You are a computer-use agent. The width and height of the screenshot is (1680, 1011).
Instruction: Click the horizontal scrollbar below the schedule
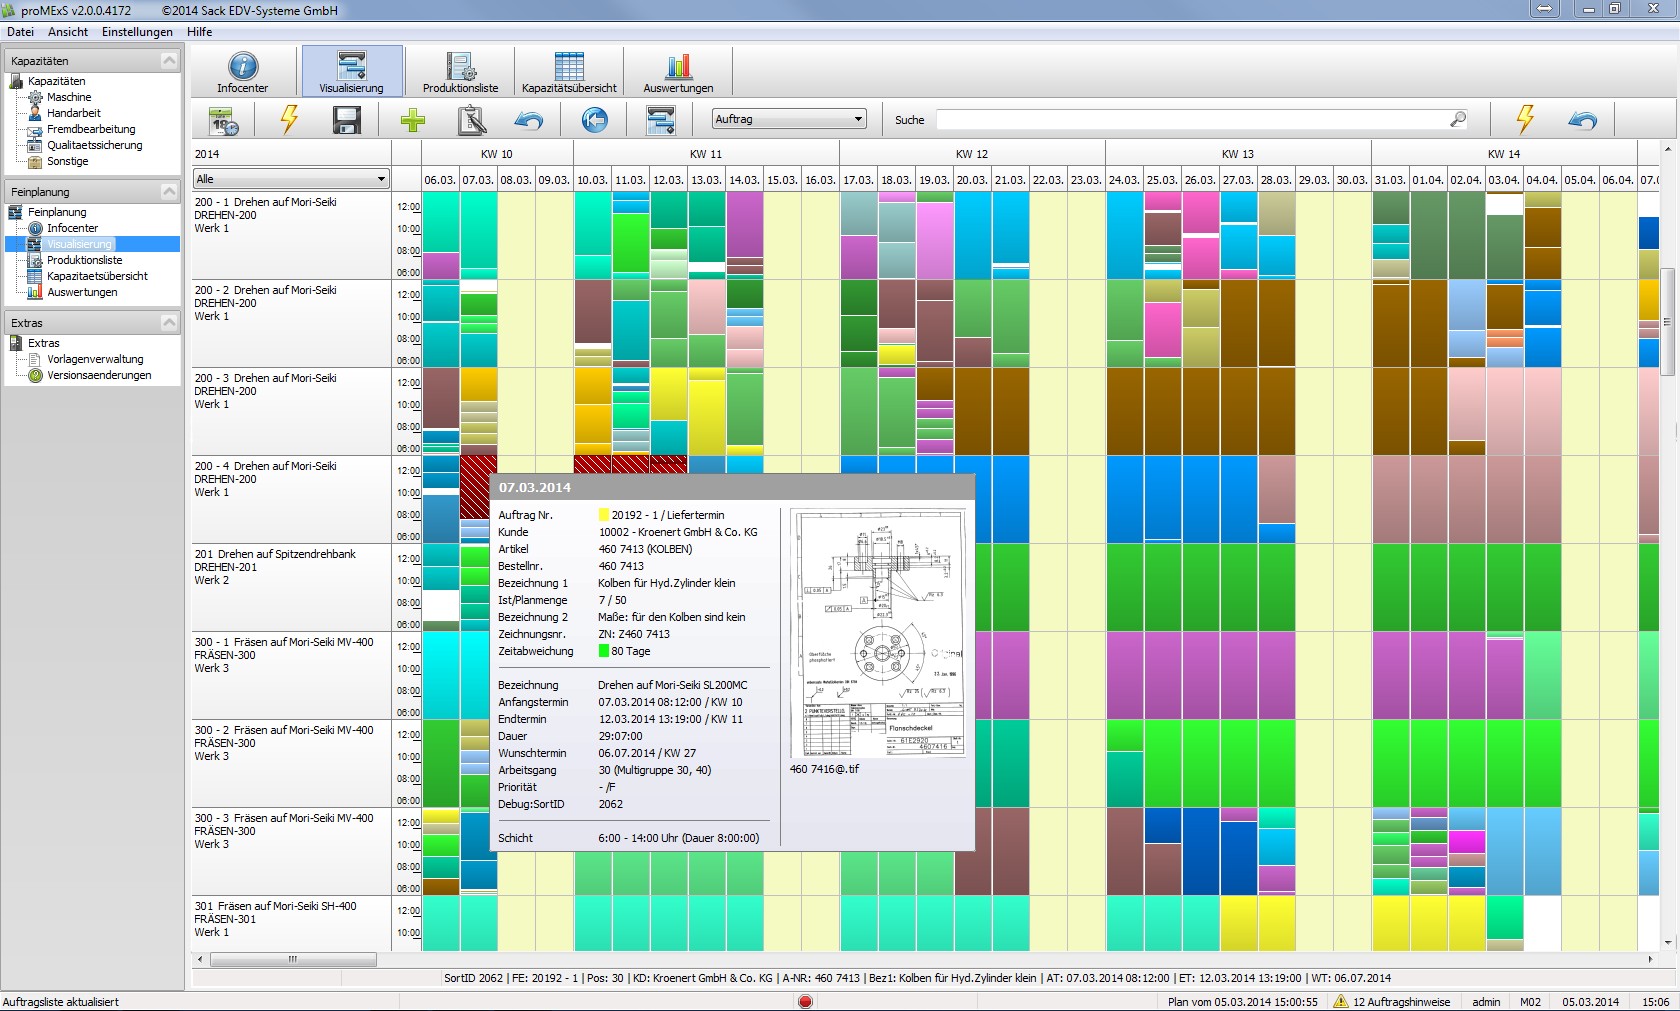293,959
